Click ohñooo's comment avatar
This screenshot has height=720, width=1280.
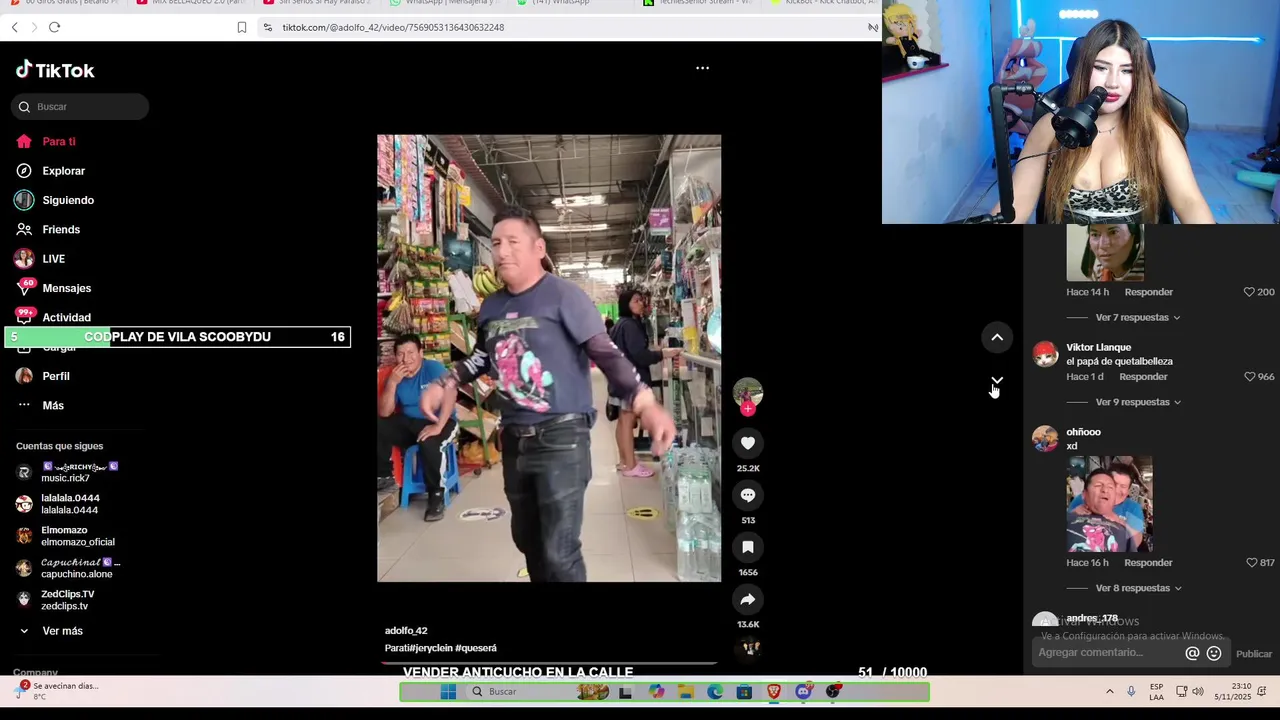[x=1045, y=439]
